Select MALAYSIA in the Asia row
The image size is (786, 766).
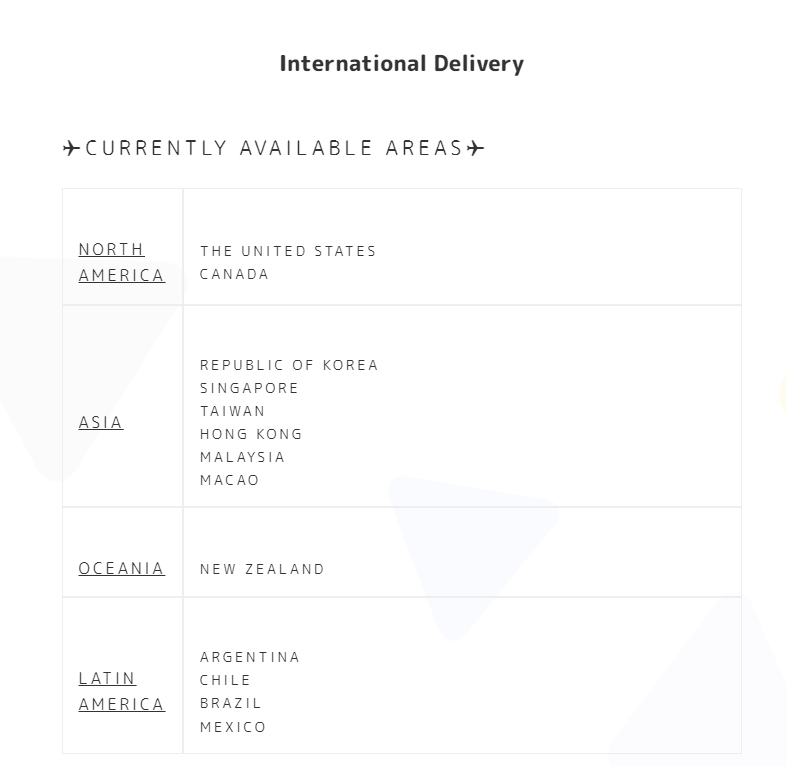(x=243, y=457)
